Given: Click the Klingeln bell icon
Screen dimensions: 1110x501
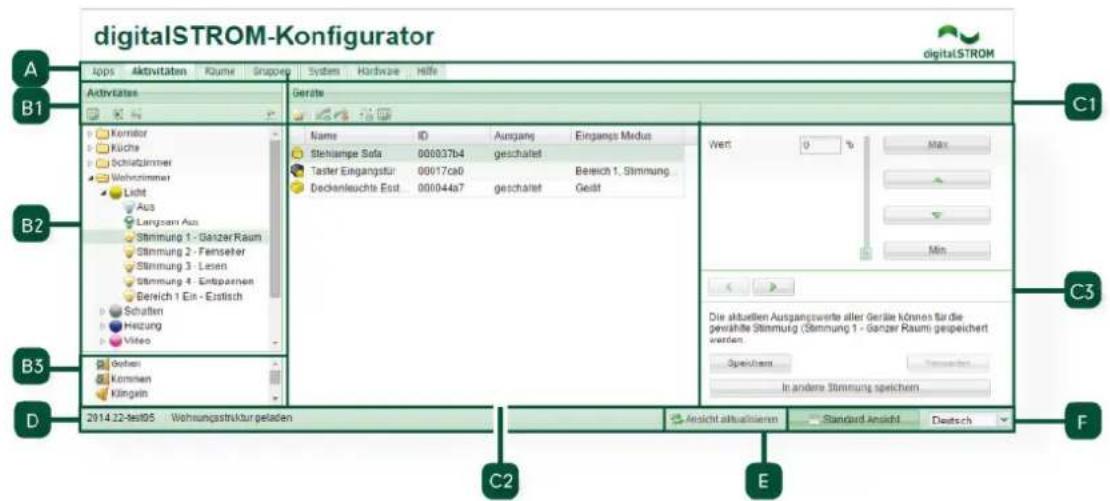Looking at the screenshot, I should [x=101, y=393].
